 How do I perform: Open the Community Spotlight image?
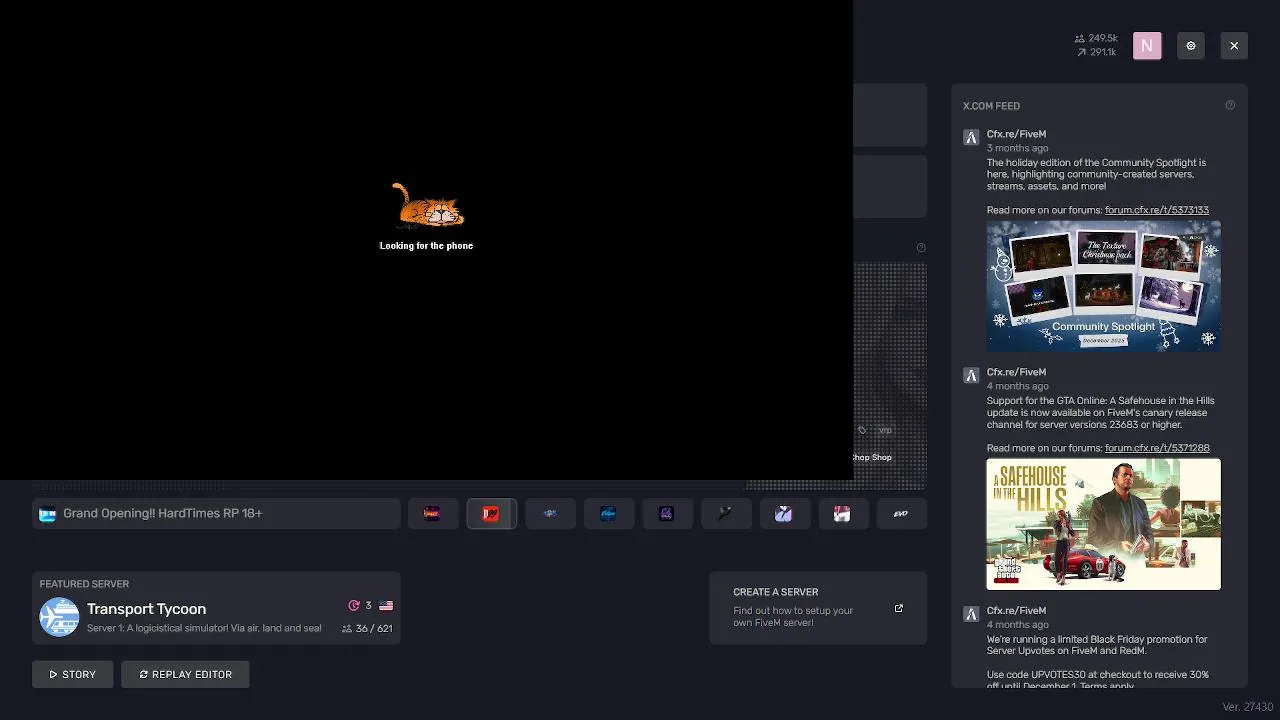(1103, 285)
